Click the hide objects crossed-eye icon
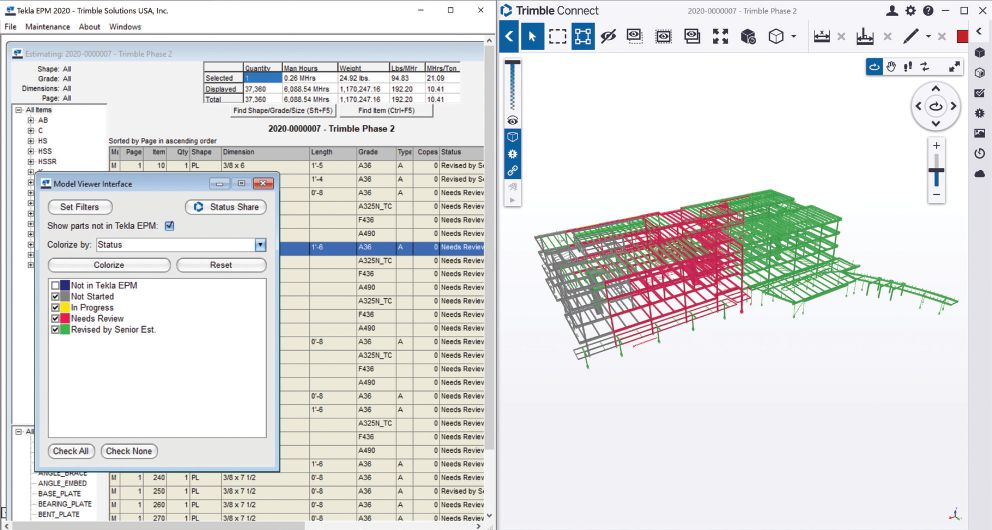 (607, 37)
